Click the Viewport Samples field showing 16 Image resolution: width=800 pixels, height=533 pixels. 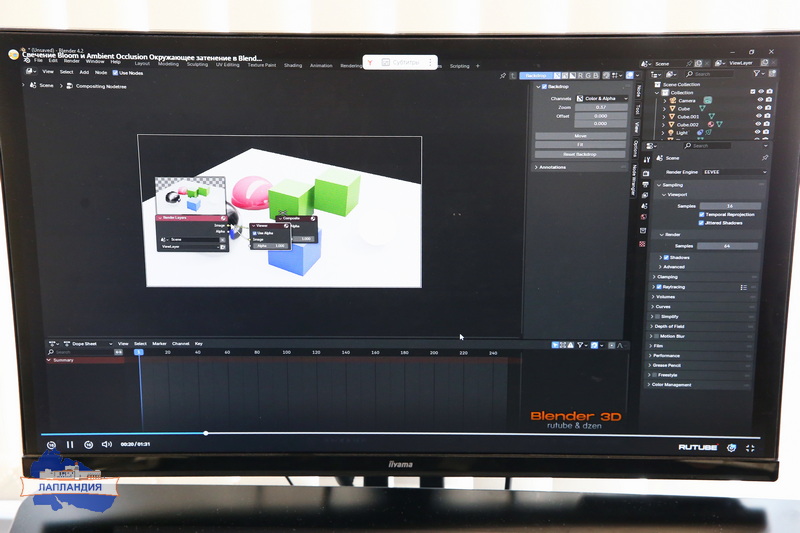tap(730, 206)
